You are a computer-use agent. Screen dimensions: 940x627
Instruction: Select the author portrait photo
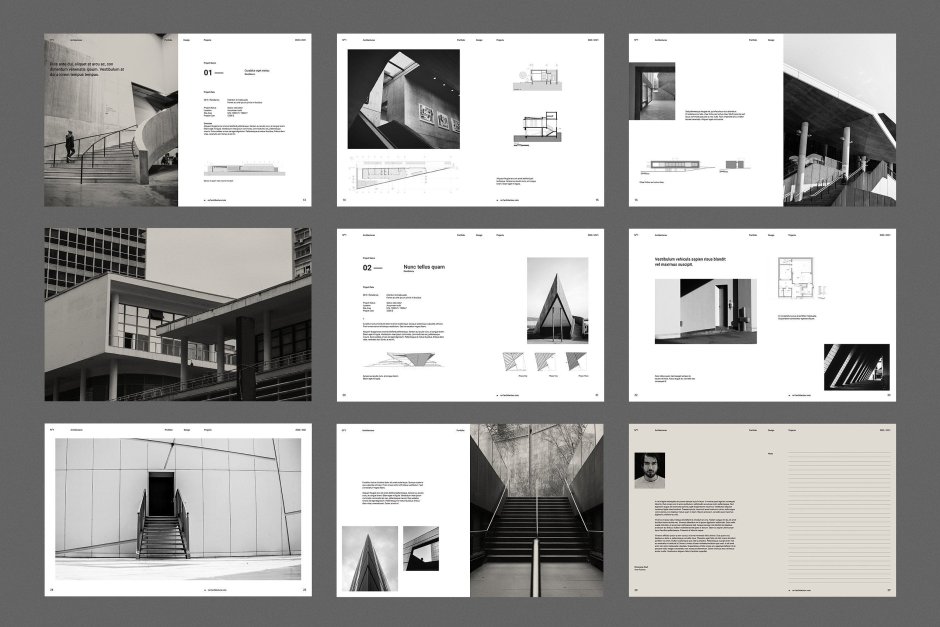click(649, 470)
